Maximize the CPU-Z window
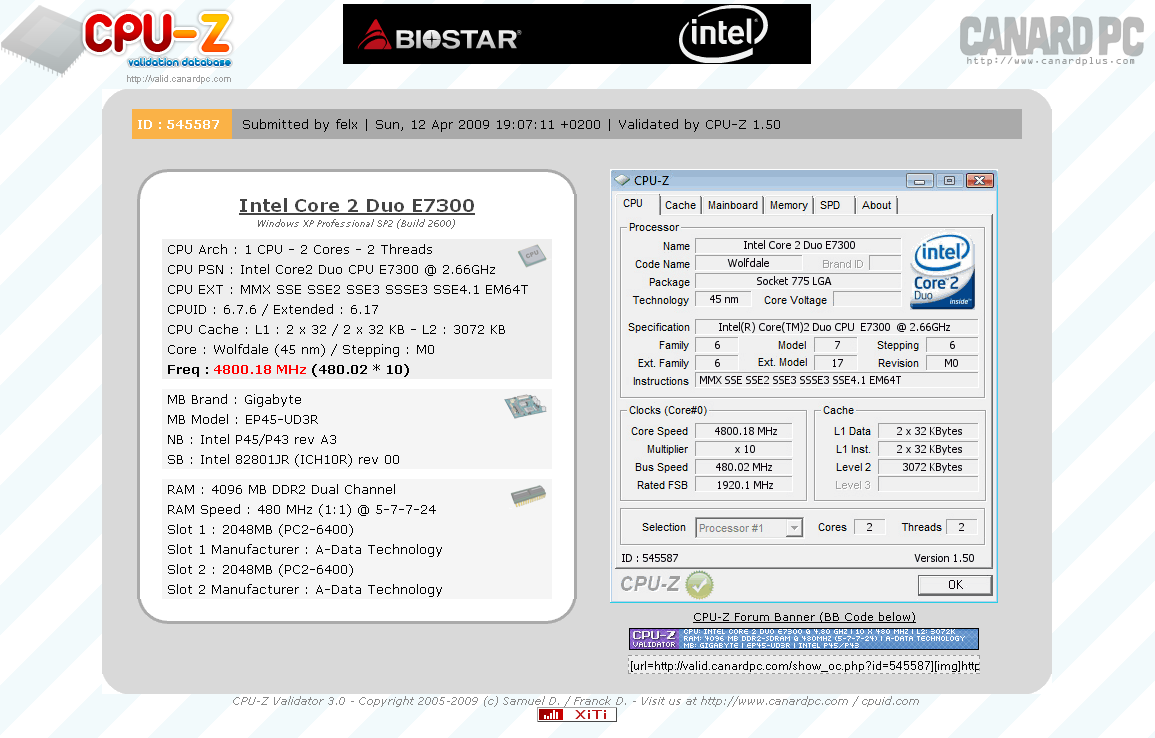The image size is (1155, 738). coord(949,180)
